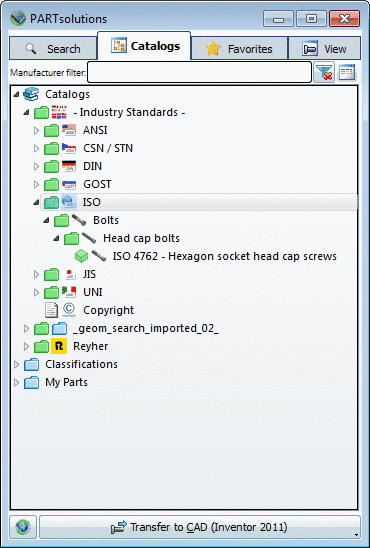Screen dimensions: 370x548
Task: Click the PARTsolutions title bar logo icon
Action: [18, 18]
